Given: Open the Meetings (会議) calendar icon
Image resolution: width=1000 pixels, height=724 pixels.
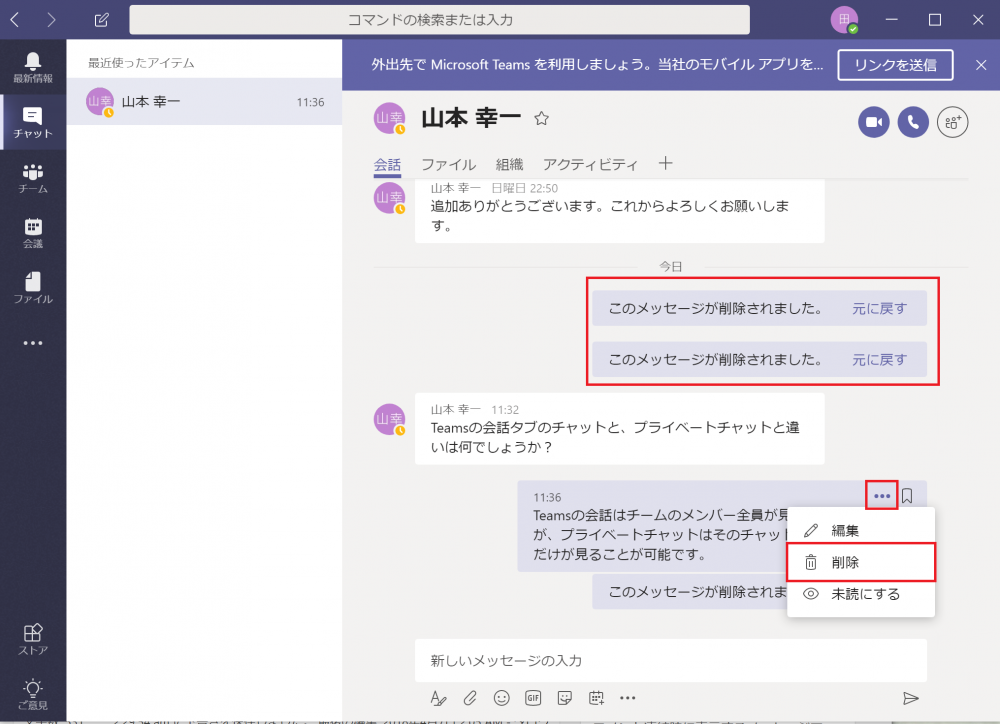Looking at the screenshot, I should [x=33, y=233].
